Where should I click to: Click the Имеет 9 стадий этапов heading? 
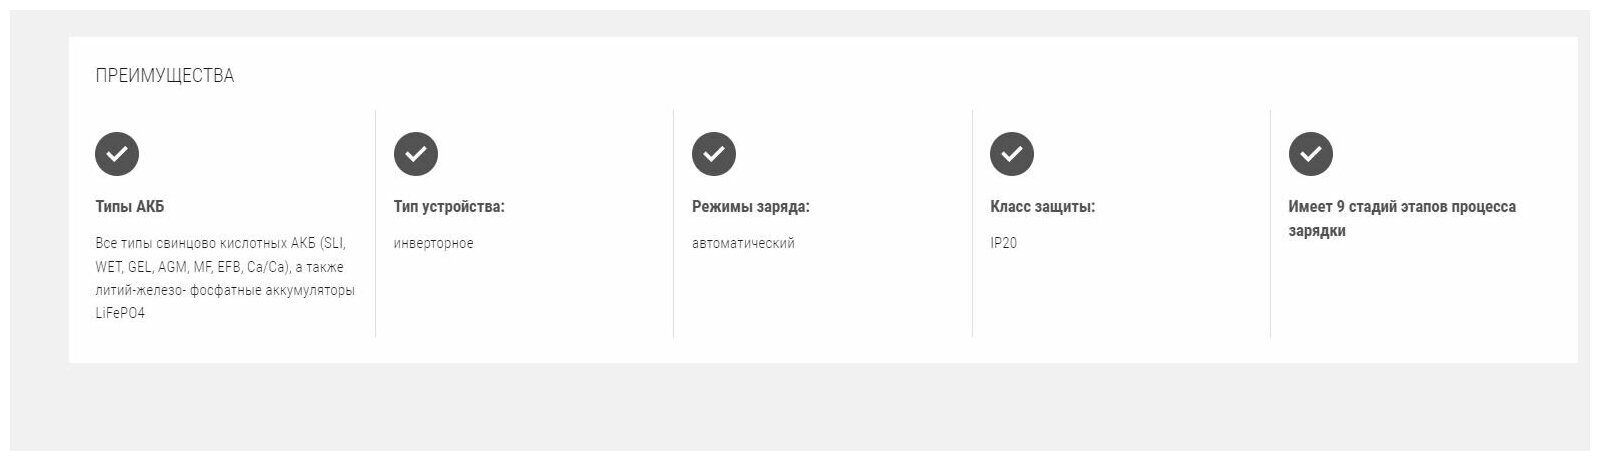click(x=1401, y=207)
